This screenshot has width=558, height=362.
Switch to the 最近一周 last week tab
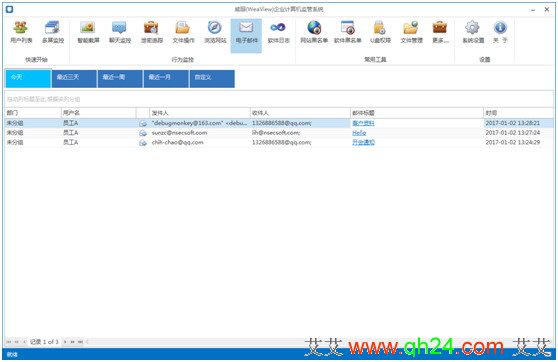click(x=120, y=79)
